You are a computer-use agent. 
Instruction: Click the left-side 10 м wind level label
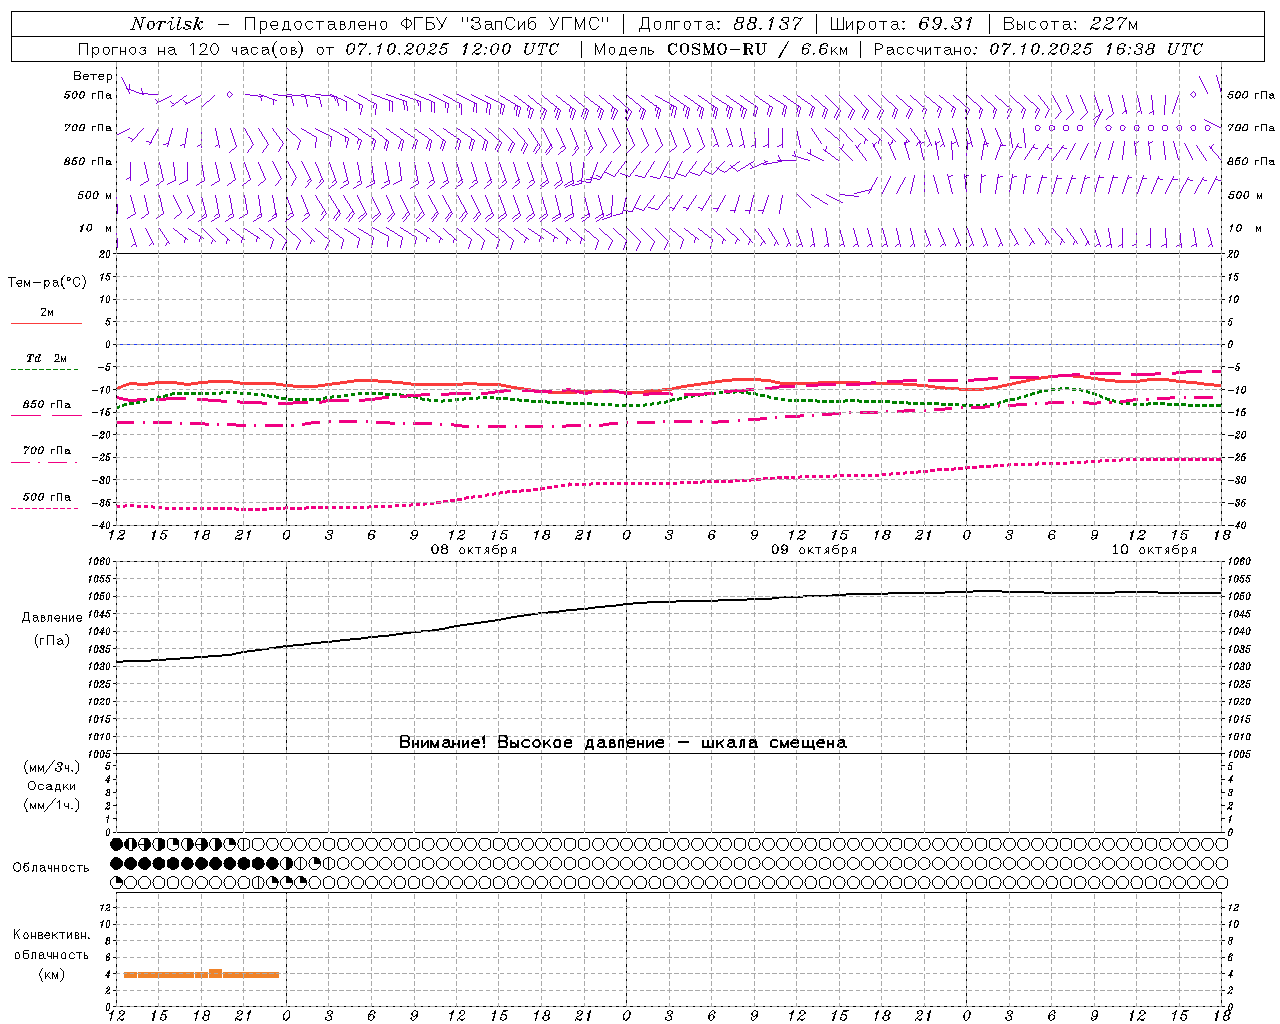(x=95, y=228)
